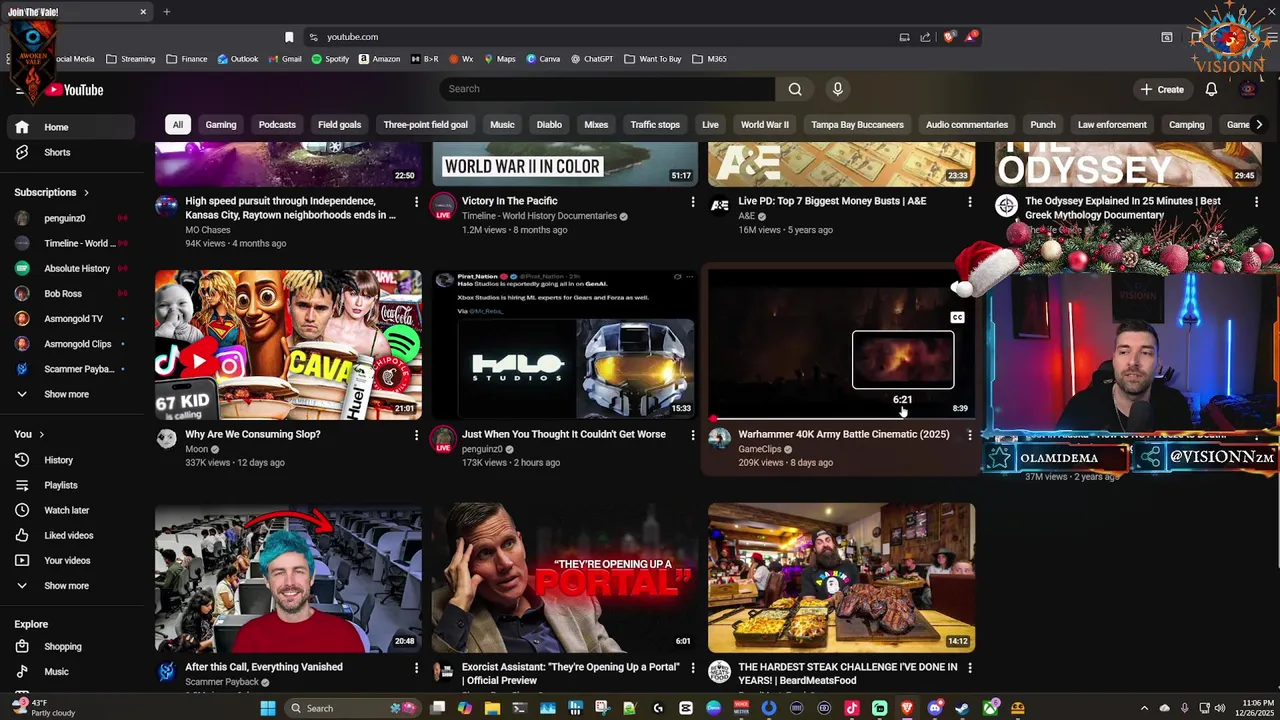The image size is (1280, 720).
Task: Open the Amazon bookmark
Action: coord(379,59)
